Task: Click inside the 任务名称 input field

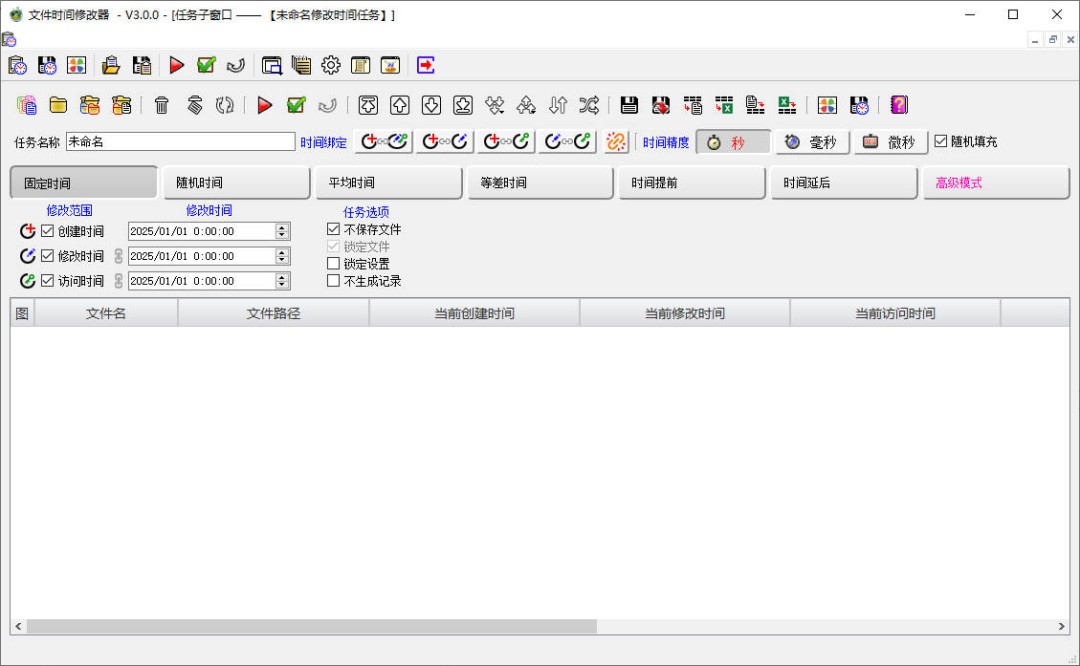Action: coord(180,141)
